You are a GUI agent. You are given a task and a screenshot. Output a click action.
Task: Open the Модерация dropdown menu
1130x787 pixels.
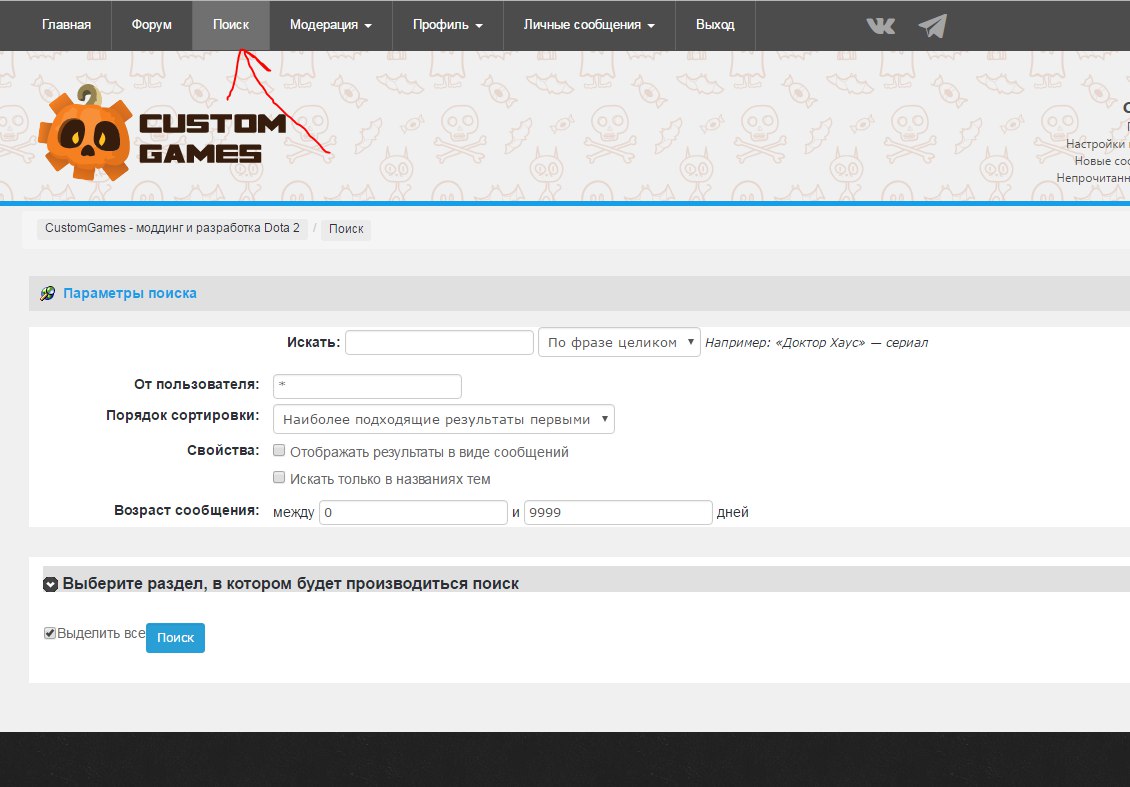(330, 25)
